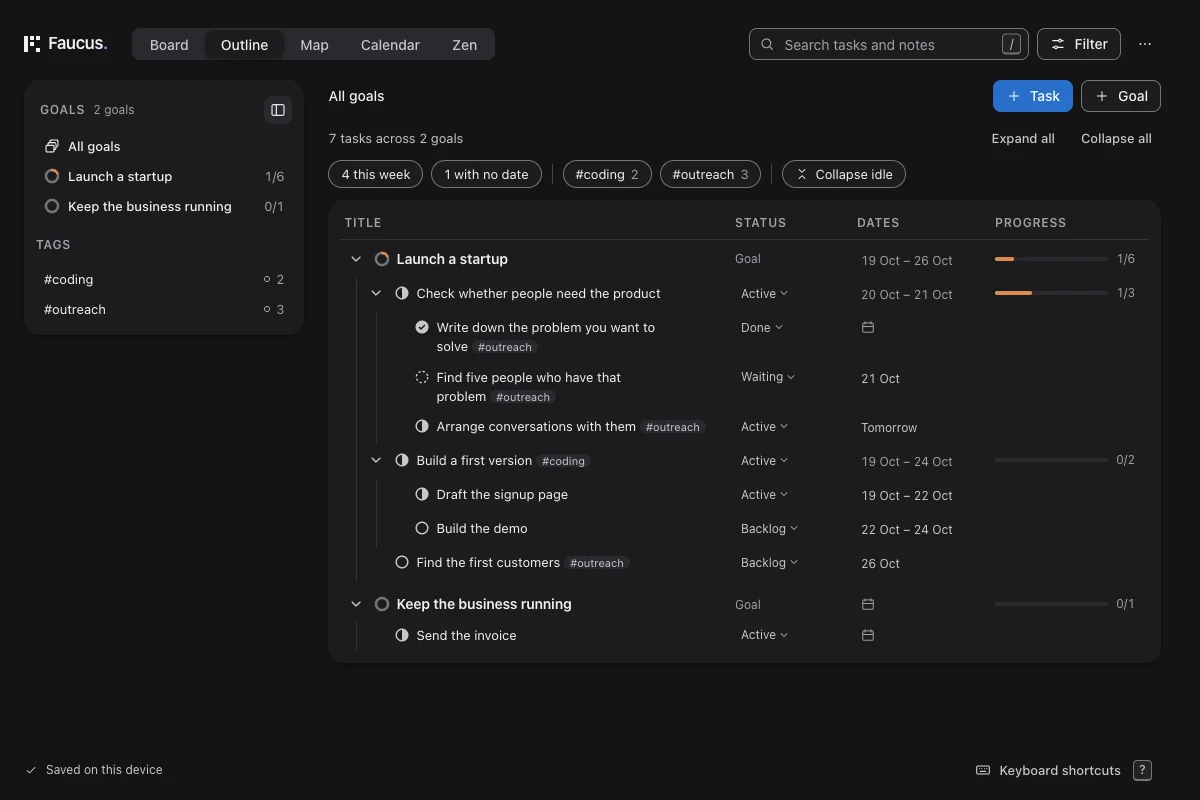Click calendar icon on Write down the problem row
The width and height of the screenshot is (1200, 800).
(x=868, y=327)
